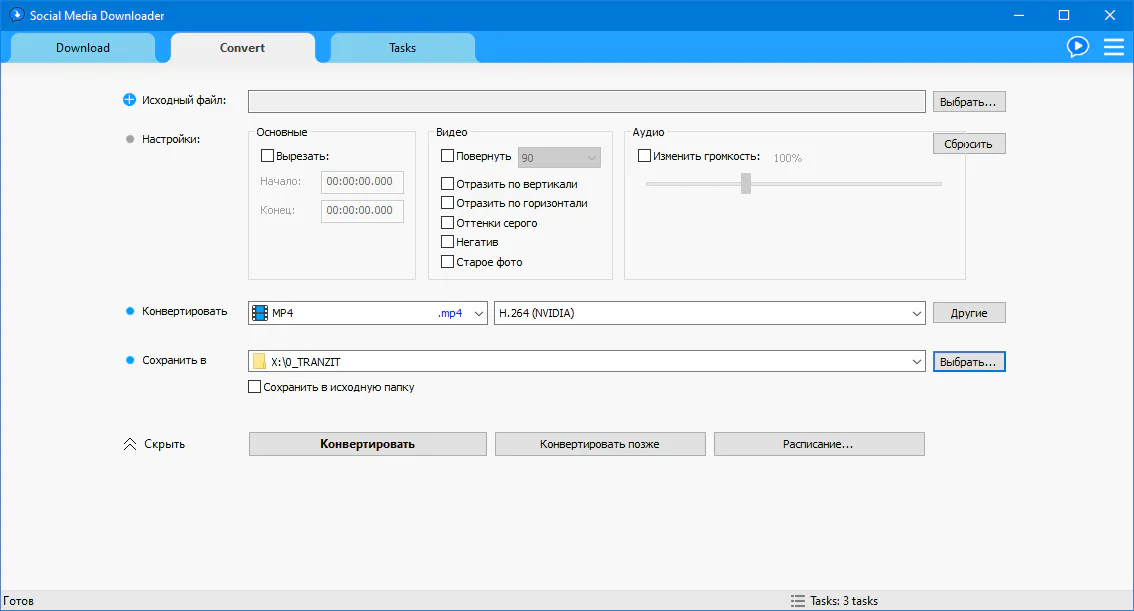Check Сохранить в исходную папку option
The width and height of the screenshot is (1134, 611).
point(255,387)
